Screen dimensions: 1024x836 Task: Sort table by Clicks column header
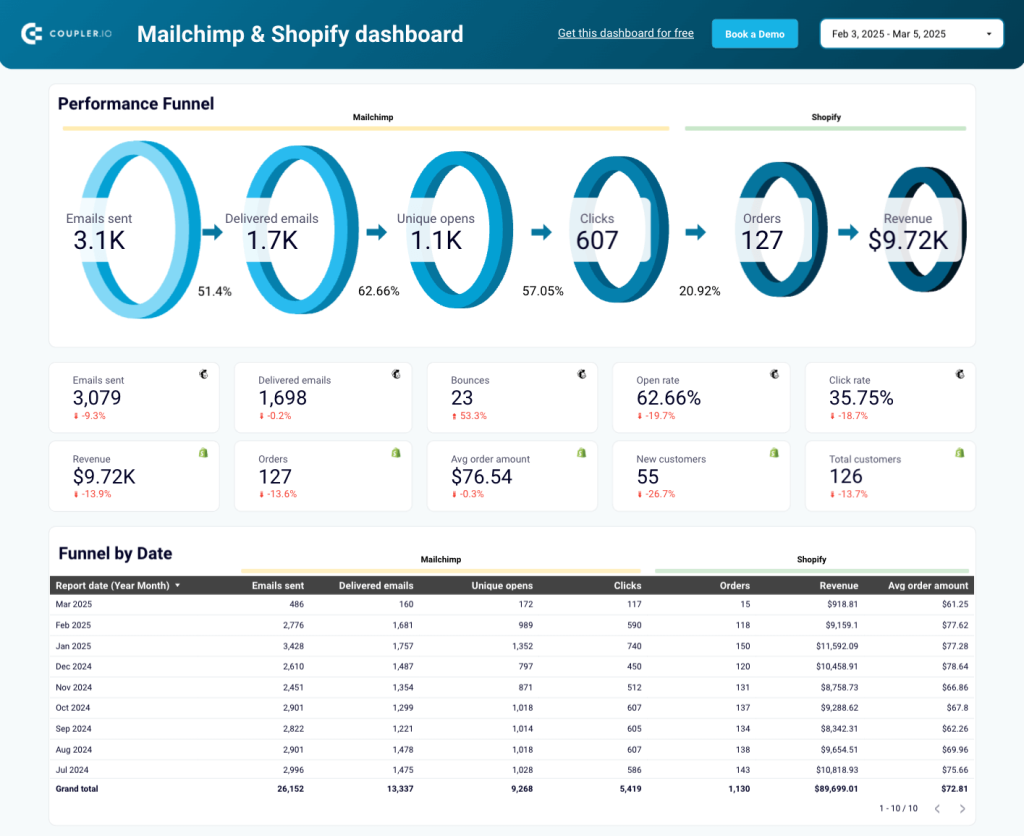[627, 586]
